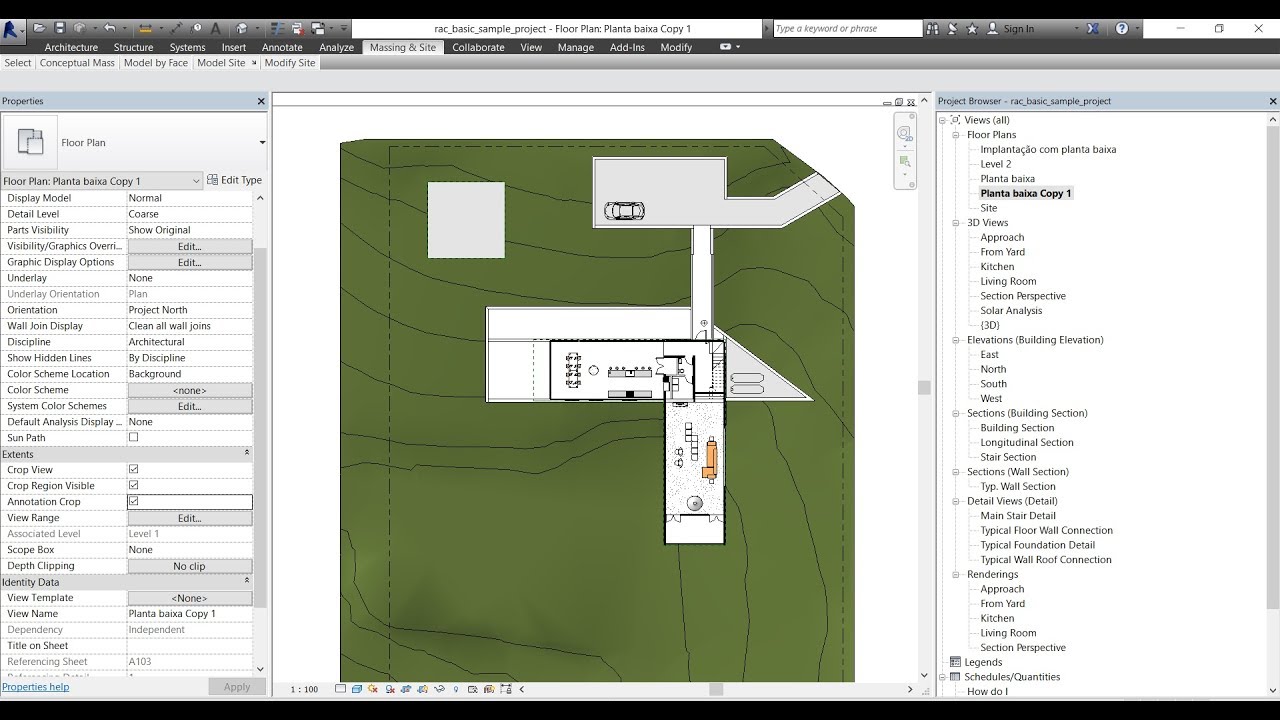Click Edit button for View Range
This screenshot has width=1280, height=720.
click(190, 518)
